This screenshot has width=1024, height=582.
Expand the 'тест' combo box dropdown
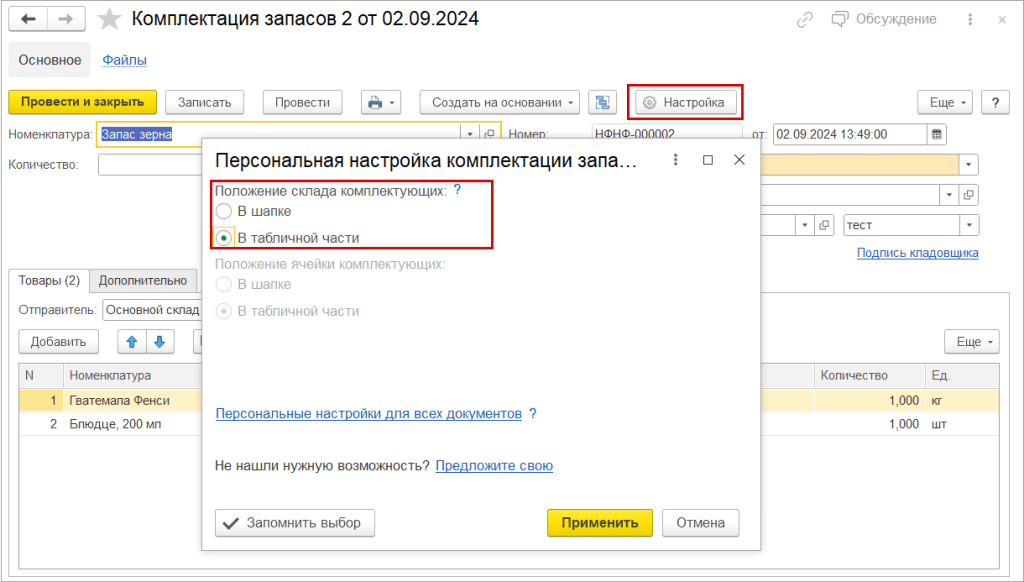click(968, 225)
